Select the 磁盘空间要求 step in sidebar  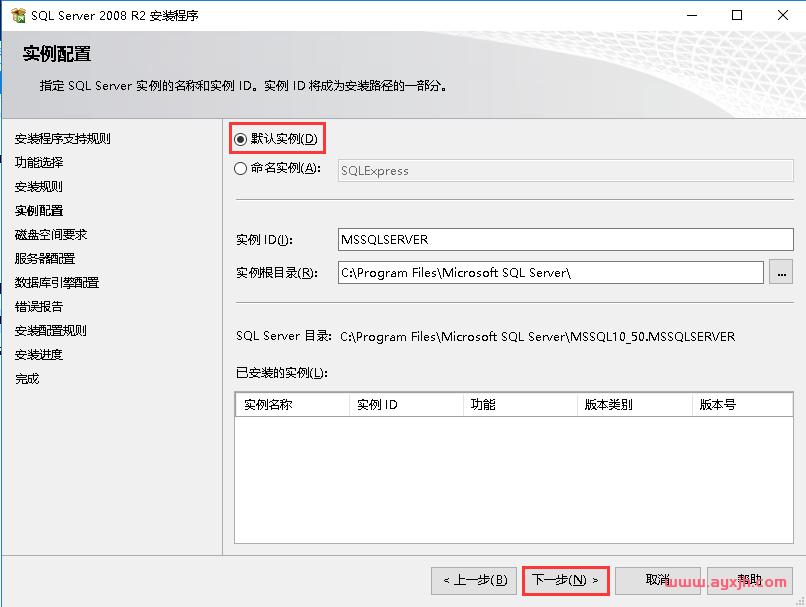pos(51,234)
